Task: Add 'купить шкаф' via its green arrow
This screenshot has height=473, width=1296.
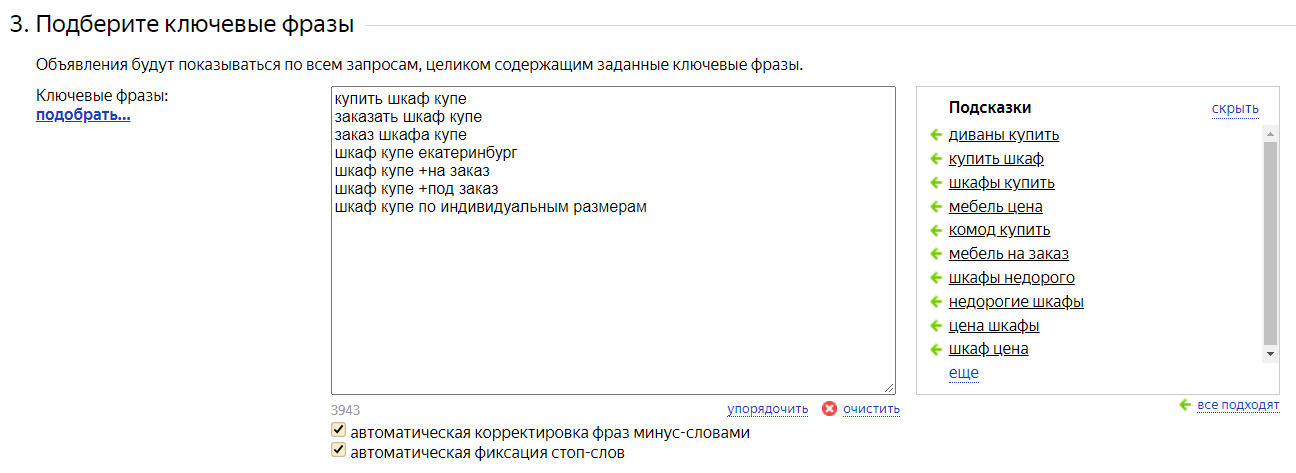Action: click(x=936, y=159)
